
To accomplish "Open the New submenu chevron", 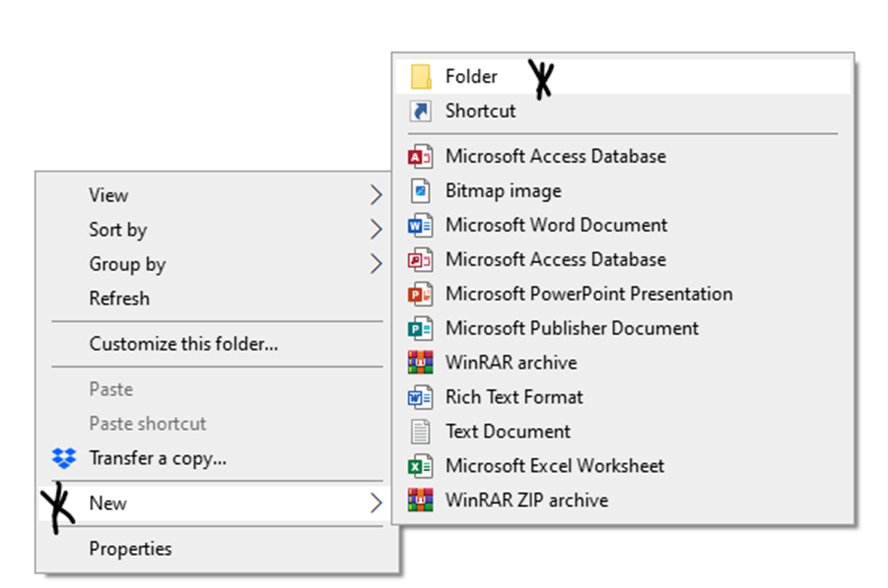I will (x=376, y=503).
